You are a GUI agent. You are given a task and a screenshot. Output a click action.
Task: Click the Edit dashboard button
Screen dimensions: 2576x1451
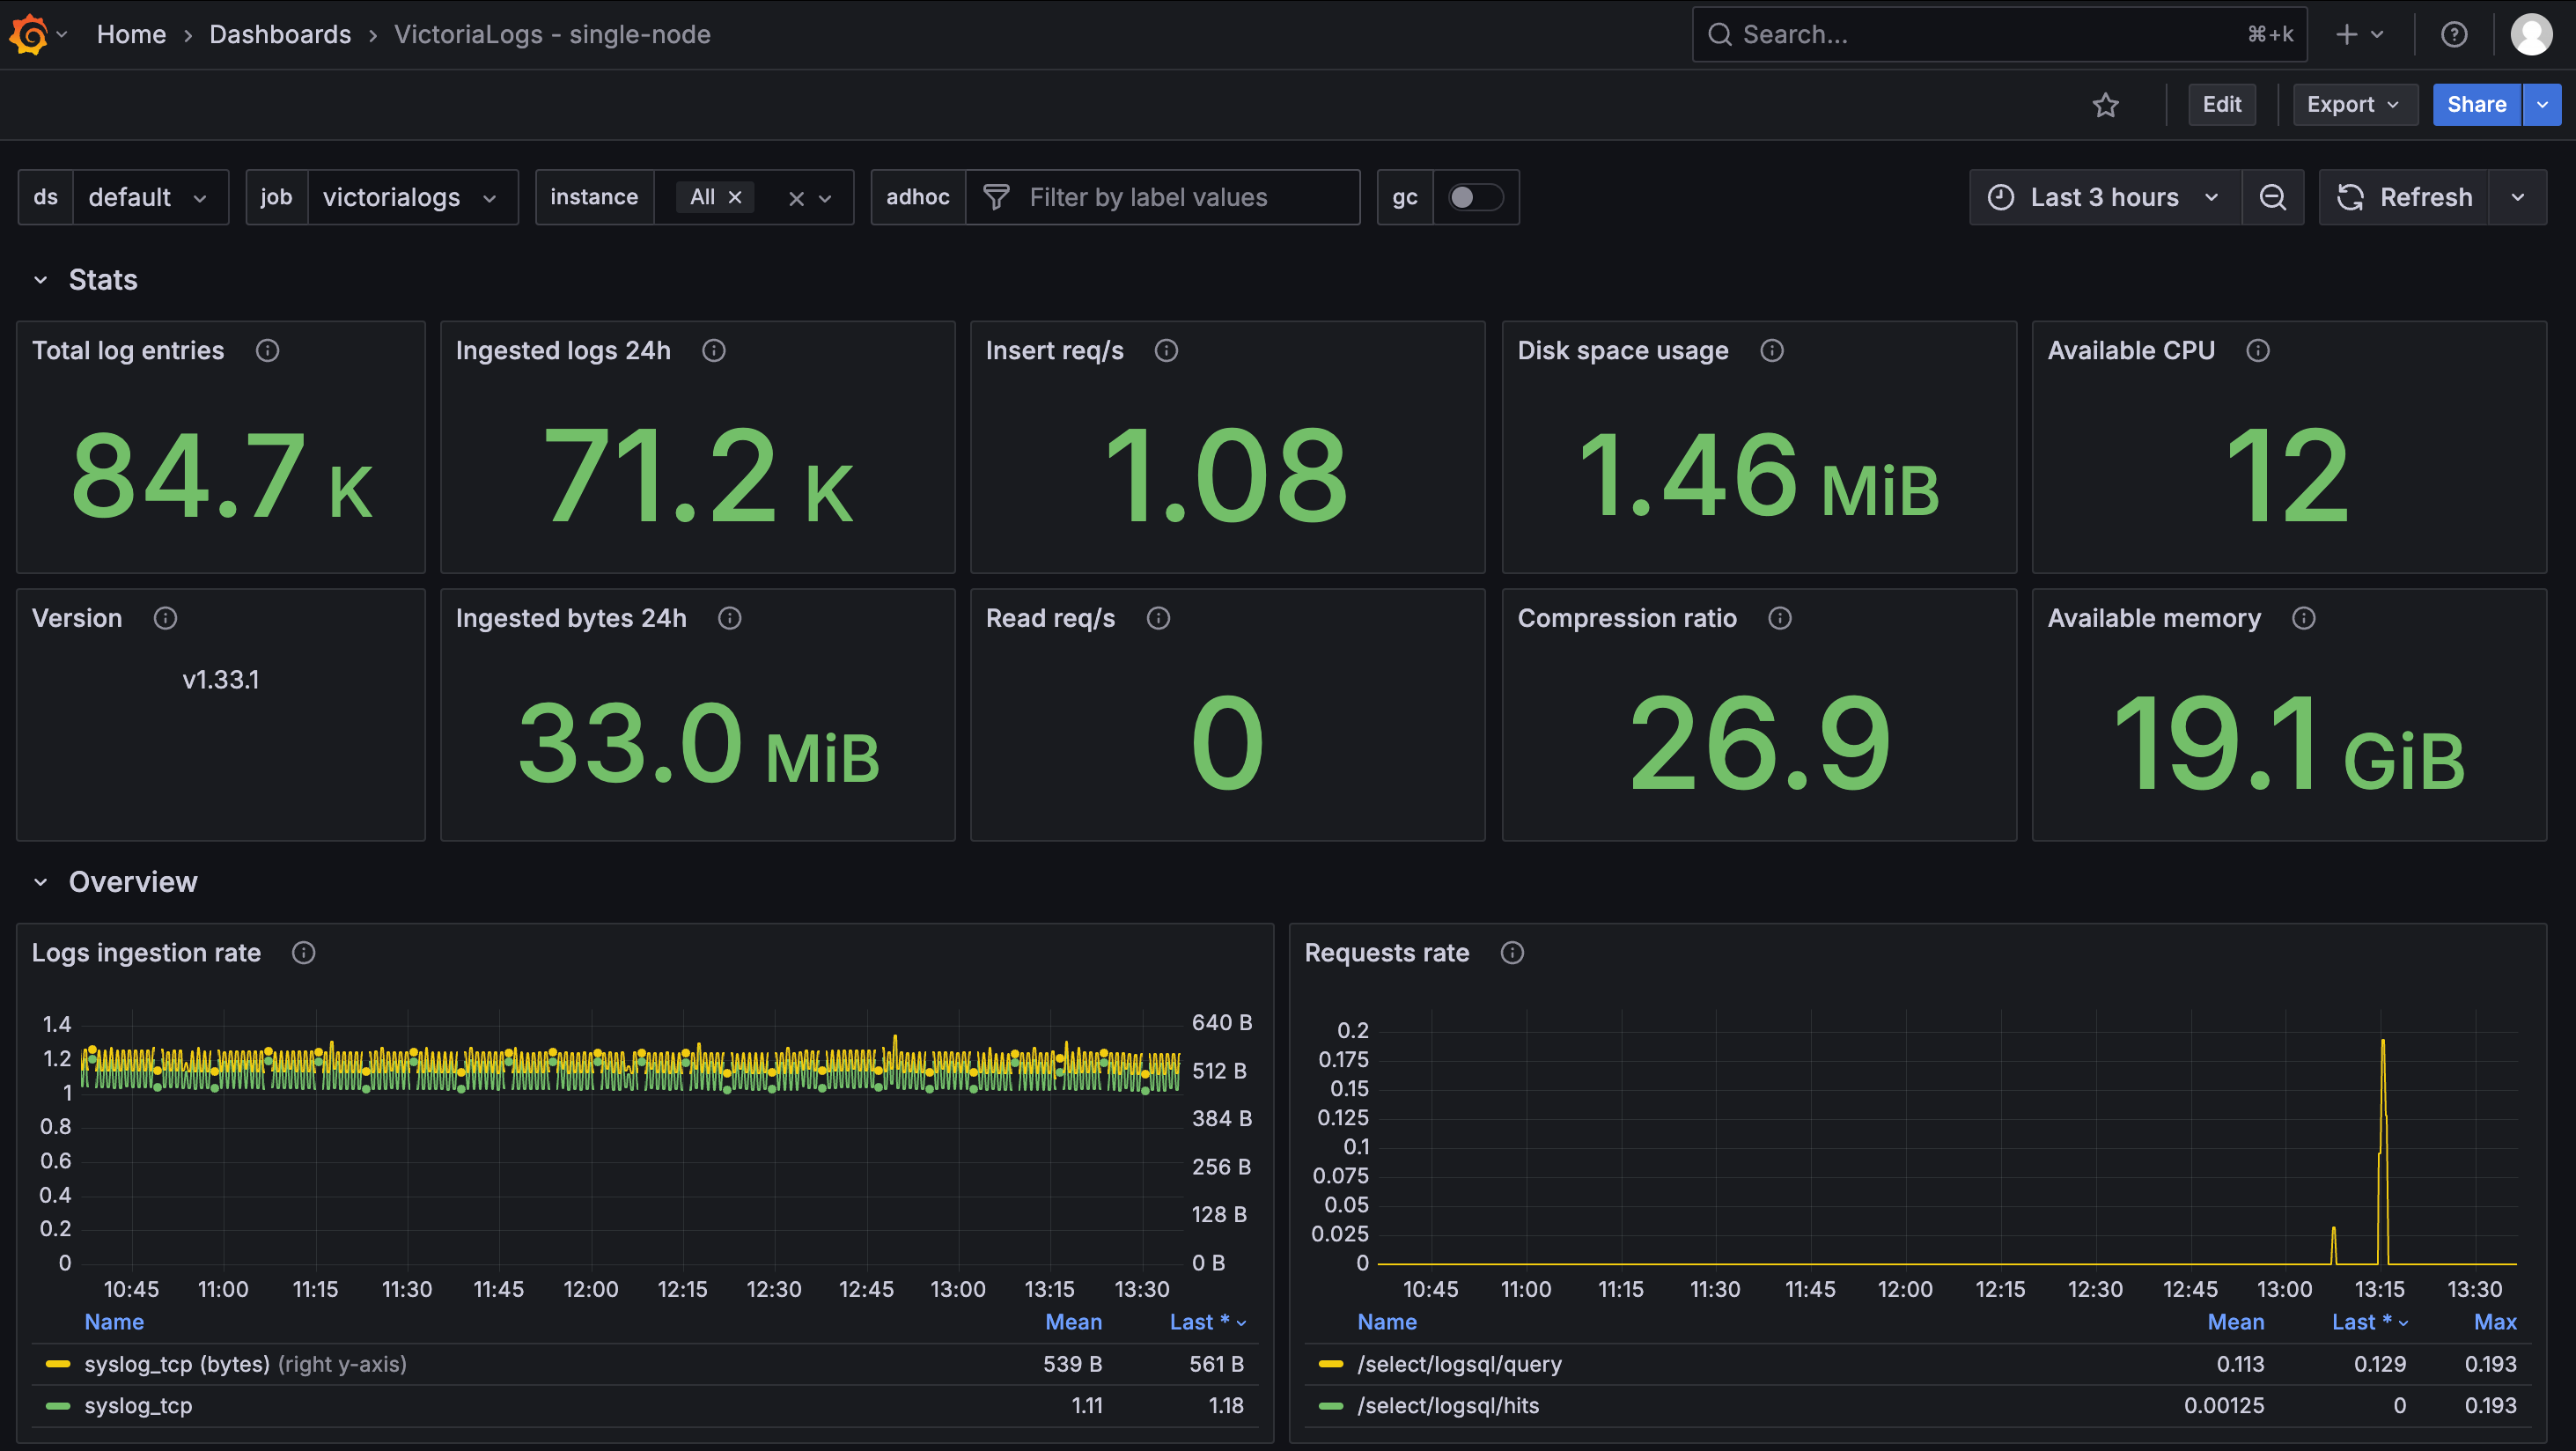click(x=2221, y=105)
